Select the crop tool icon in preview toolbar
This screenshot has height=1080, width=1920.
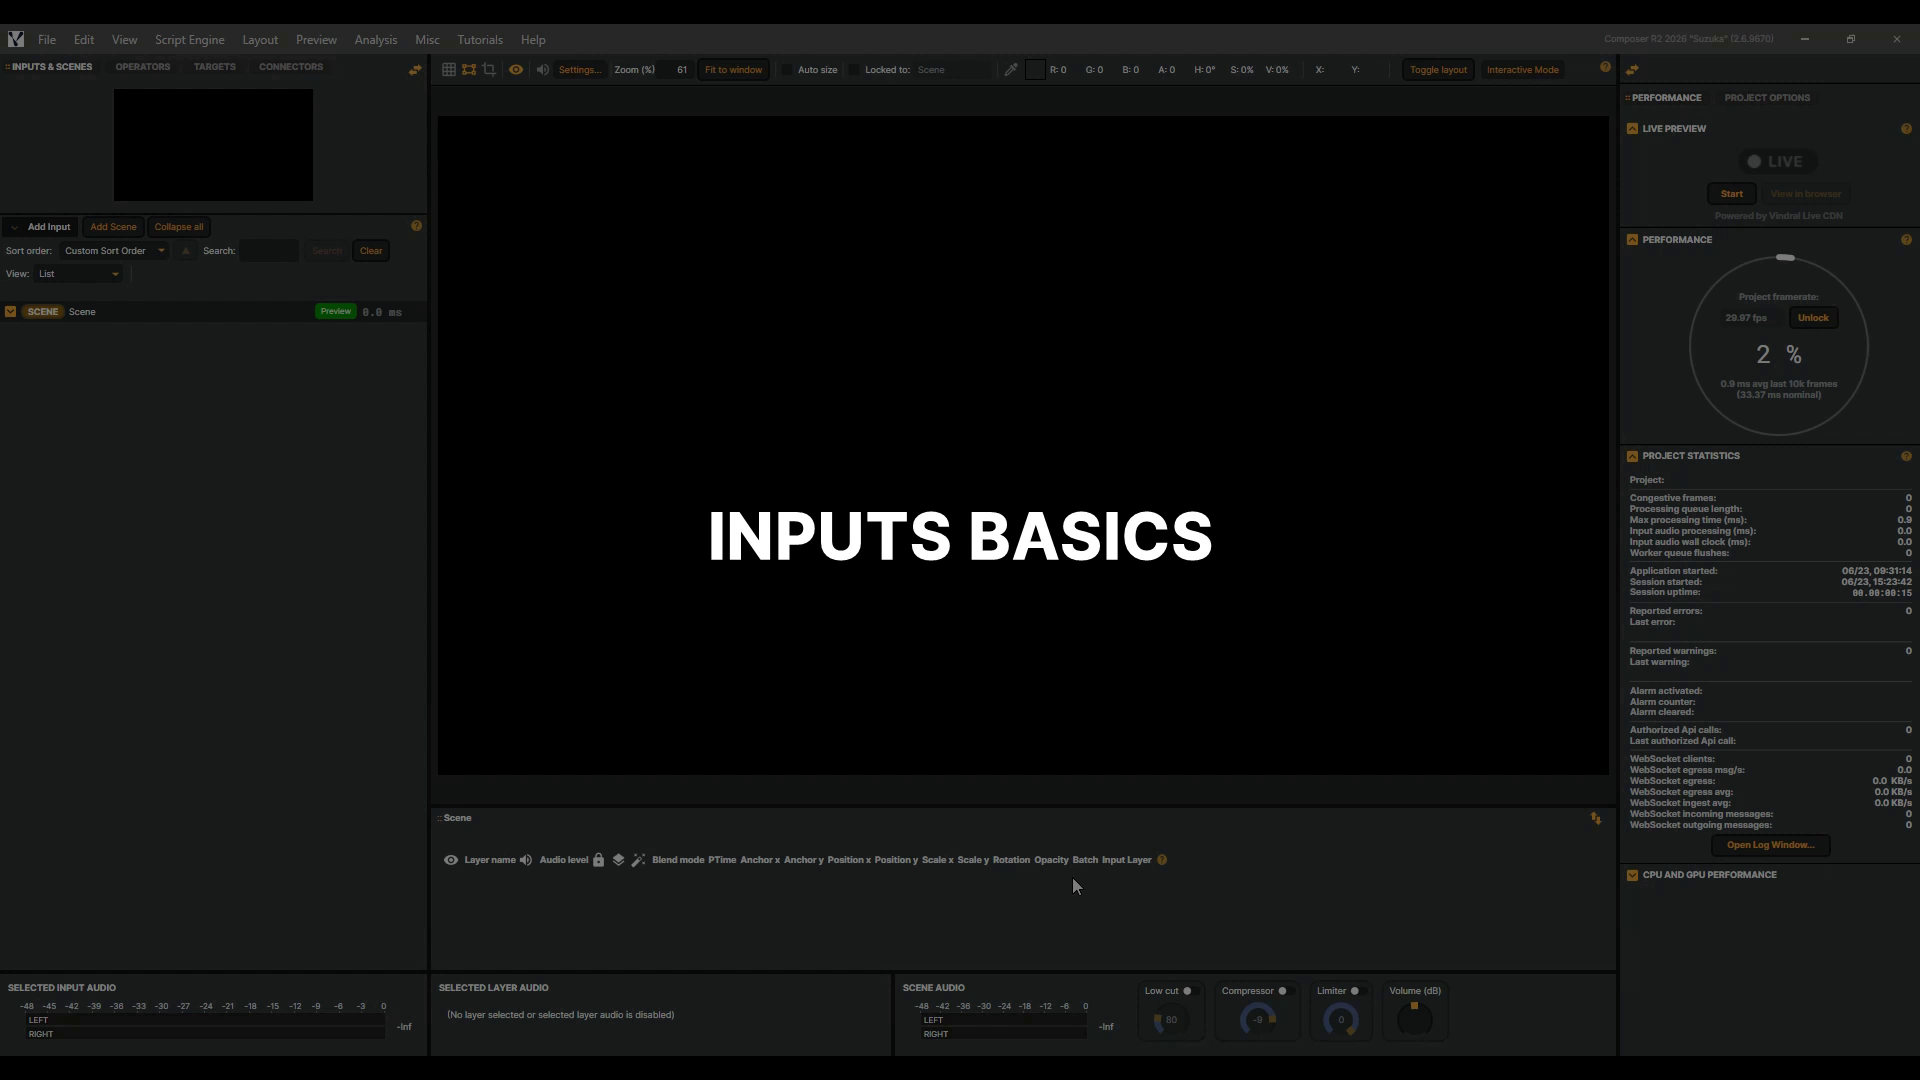pyautogui.click(x=489, y=70)
